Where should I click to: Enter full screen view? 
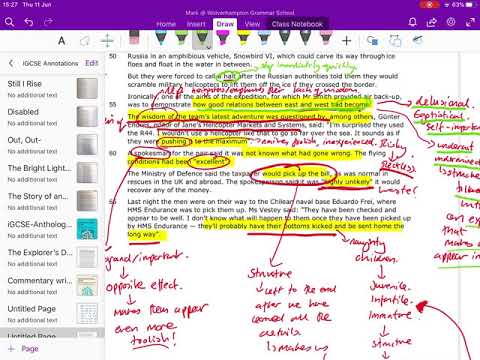coord(470,22)
